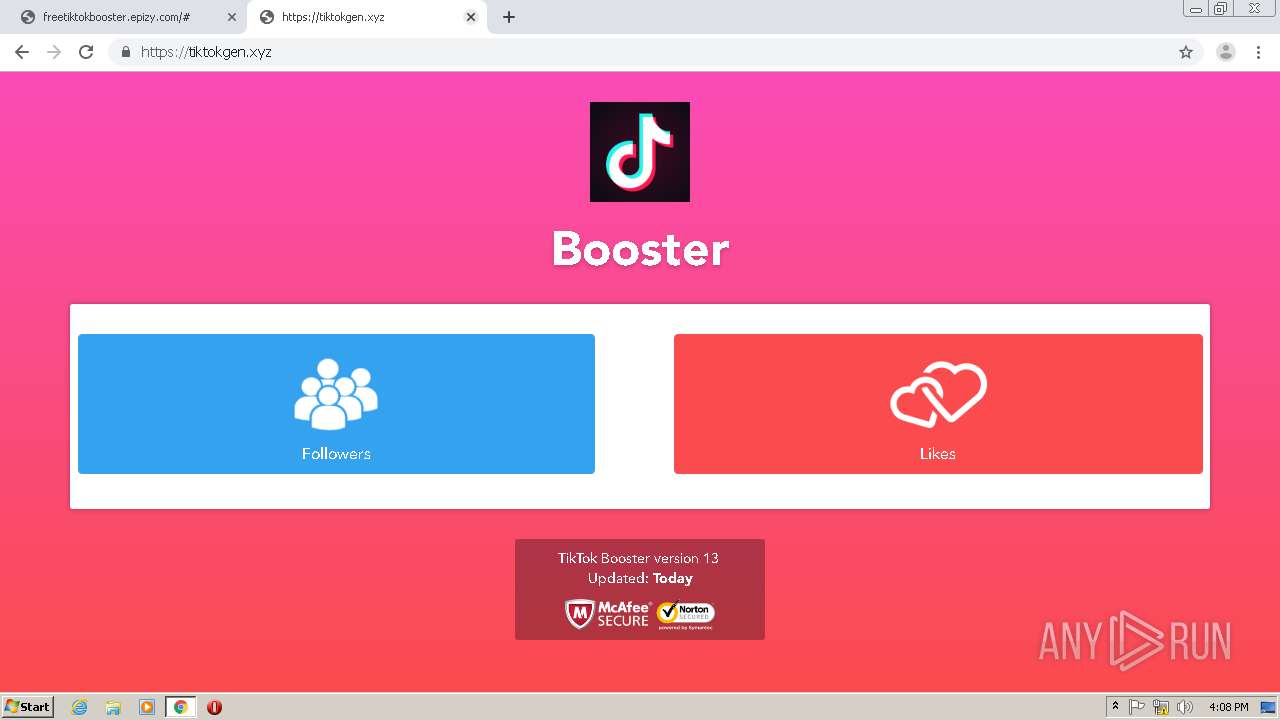The width and height of the screenshot is (1280, 720).
Task: Open a new browser tab
Action: click(509, 17)
